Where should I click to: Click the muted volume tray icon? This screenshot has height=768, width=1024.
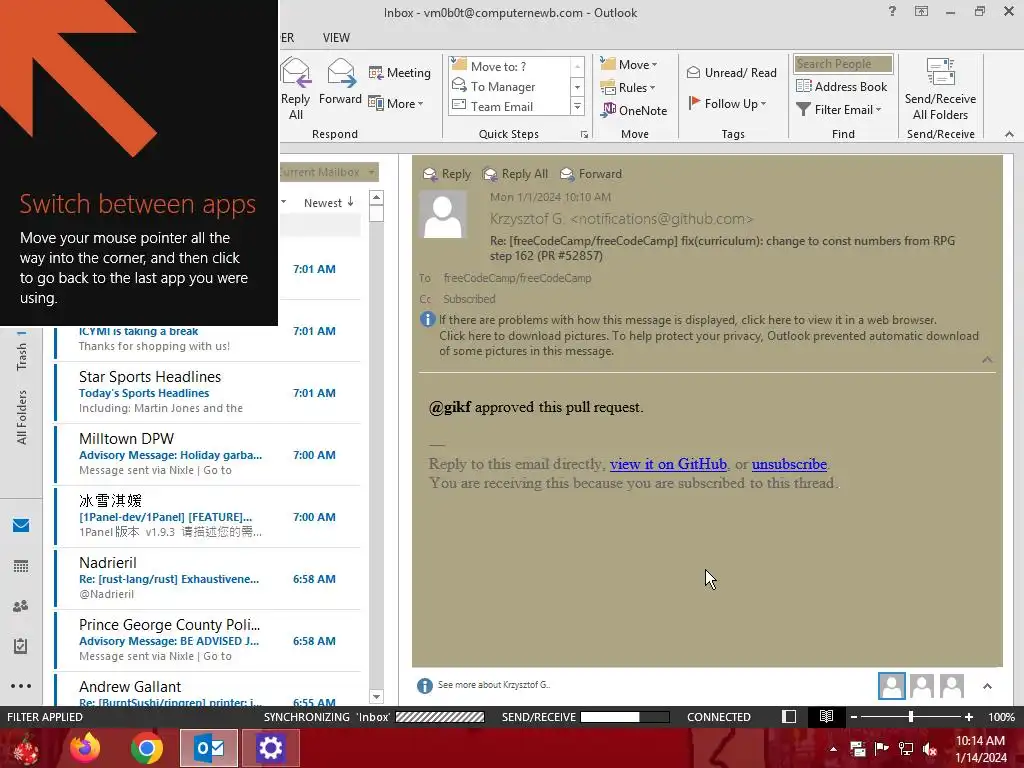pos(930,749)
